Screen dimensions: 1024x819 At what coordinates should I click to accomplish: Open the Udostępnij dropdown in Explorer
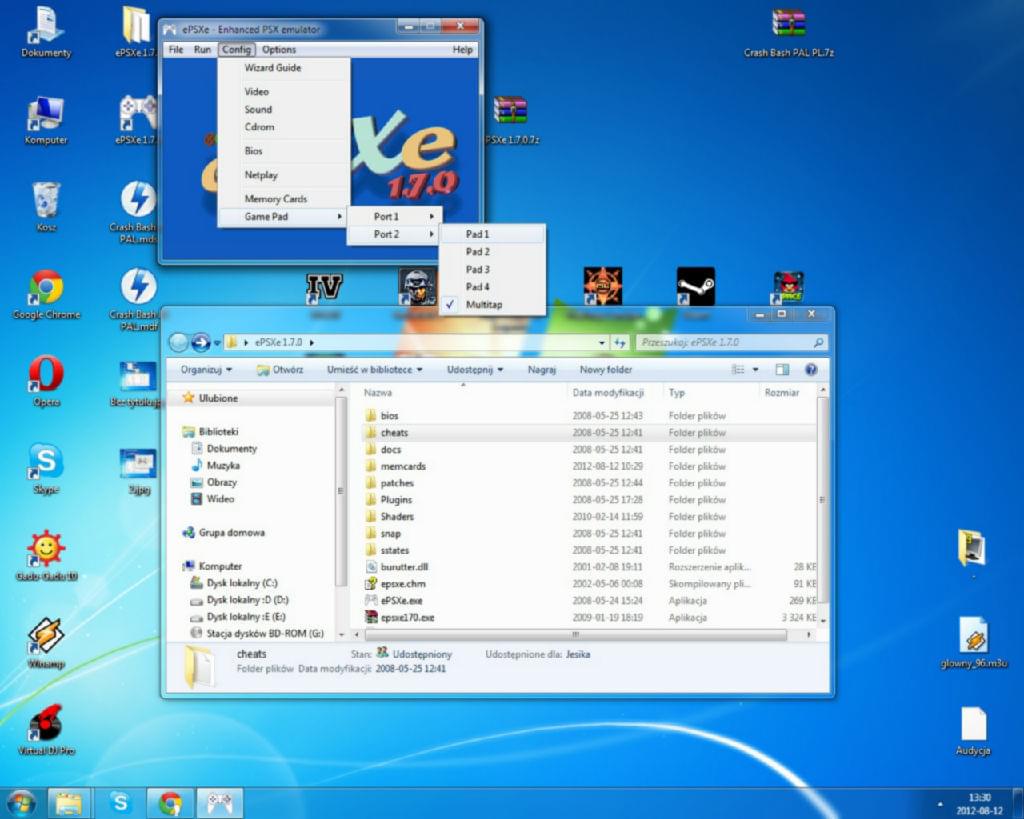475,370
